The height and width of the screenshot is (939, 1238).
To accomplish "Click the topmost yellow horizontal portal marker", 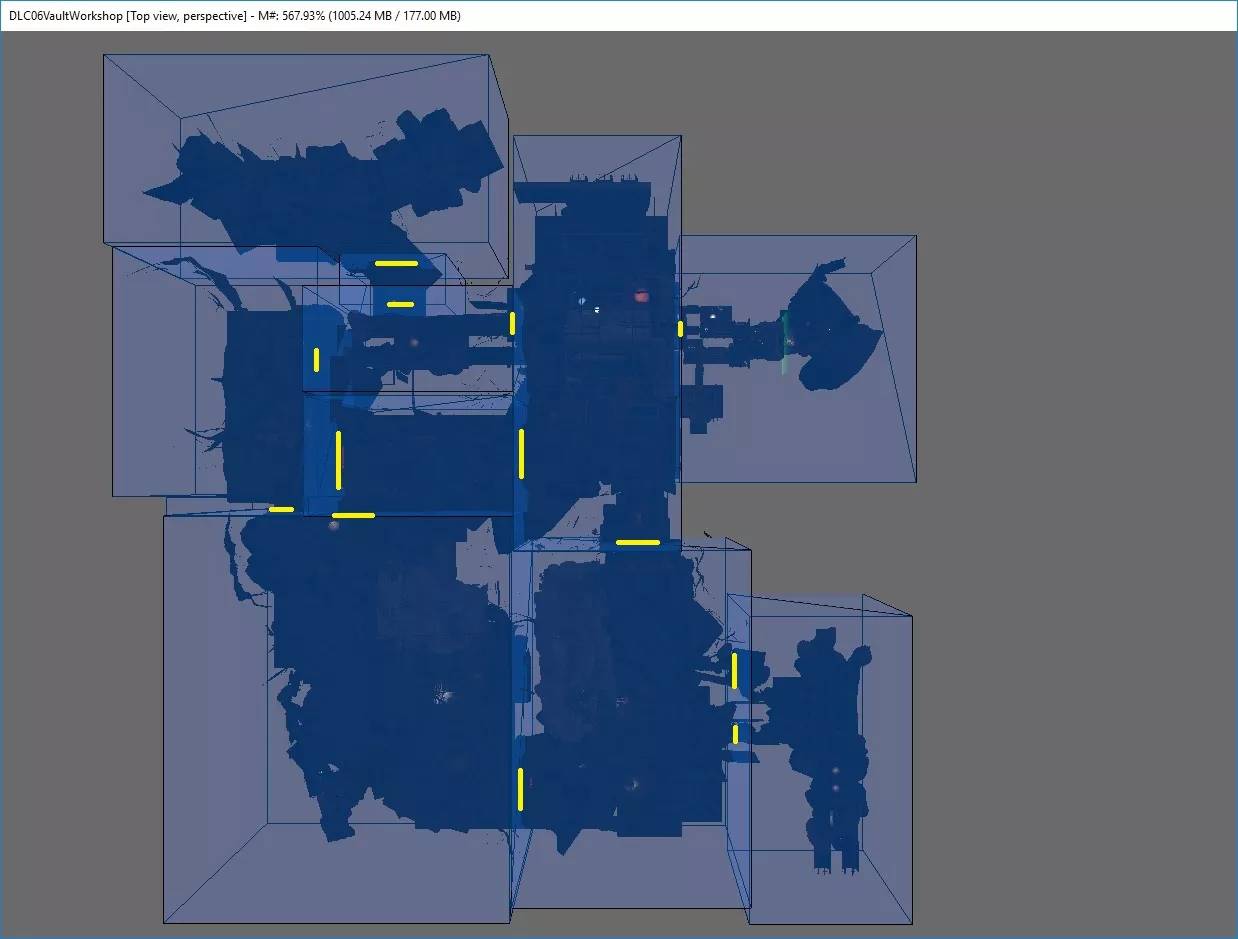I will pos(396,263).
